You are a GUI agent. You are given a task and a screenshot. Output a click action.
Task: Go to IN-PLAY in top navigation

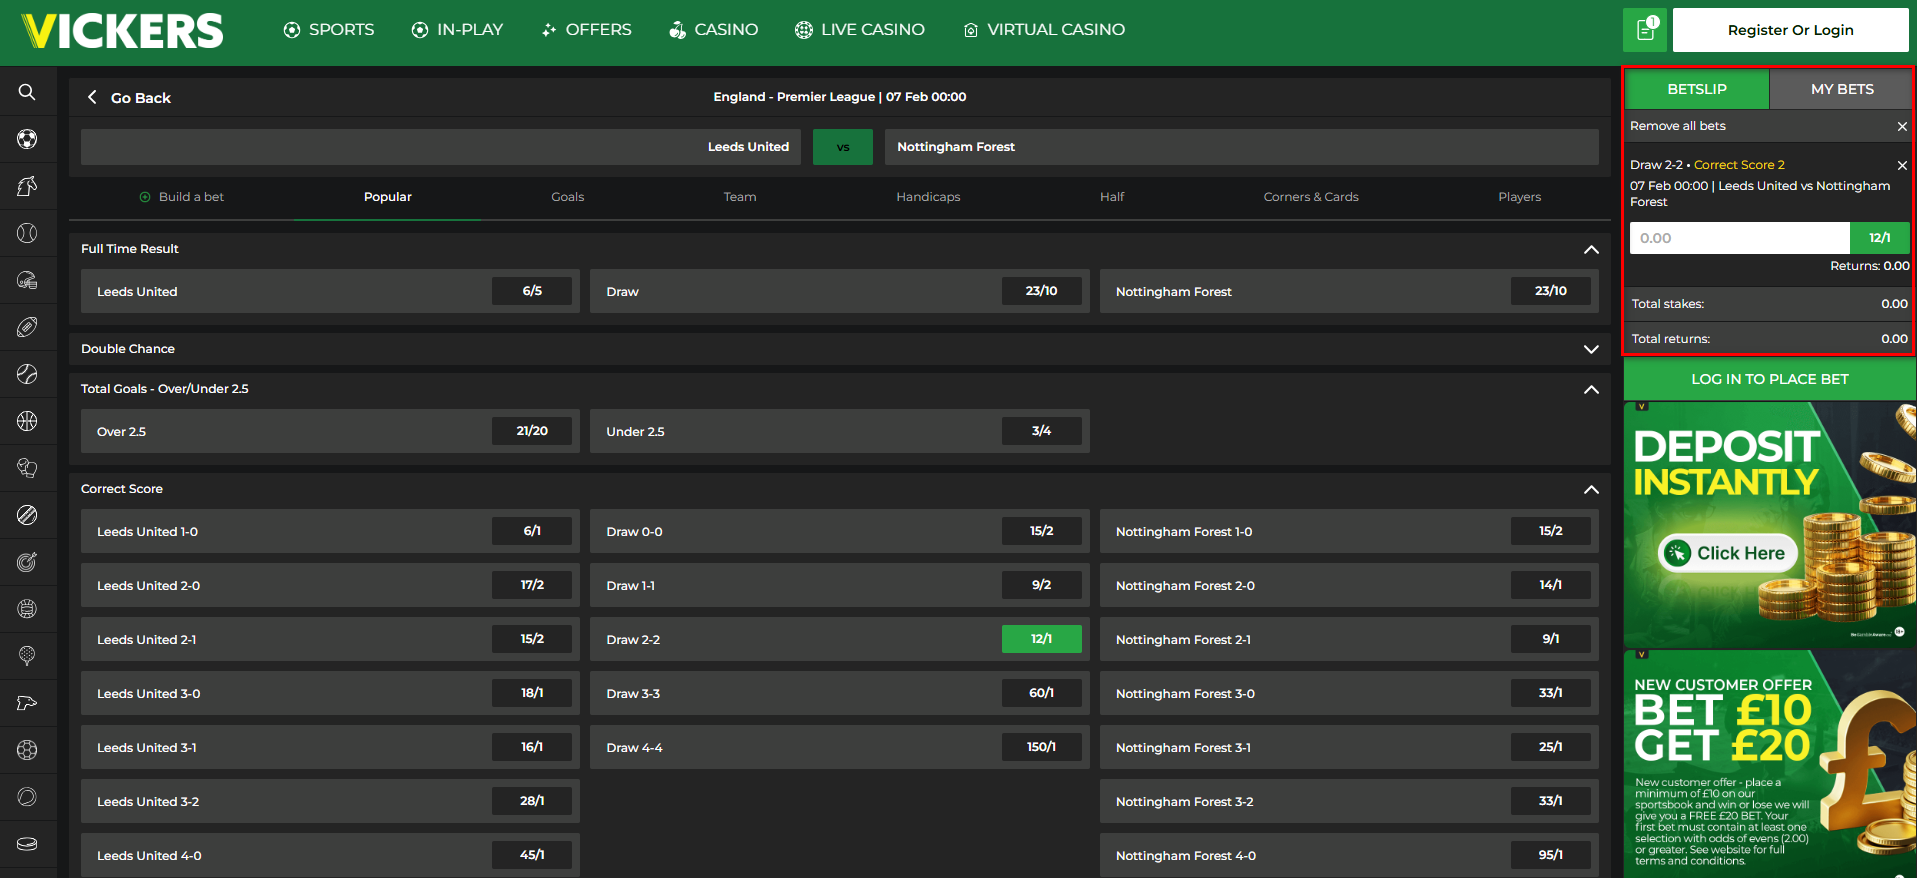click(457, 30)
